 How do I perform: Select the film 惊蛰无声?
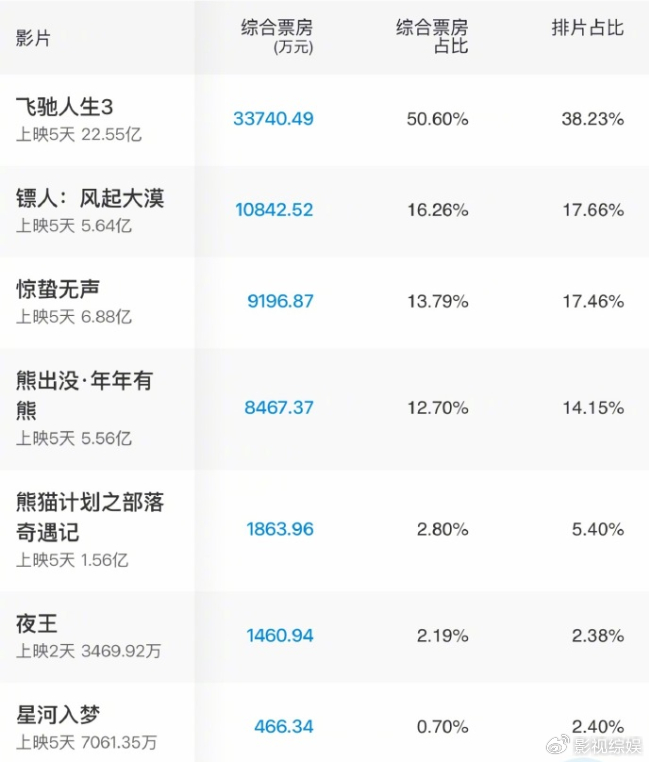[x=58, y=289]
